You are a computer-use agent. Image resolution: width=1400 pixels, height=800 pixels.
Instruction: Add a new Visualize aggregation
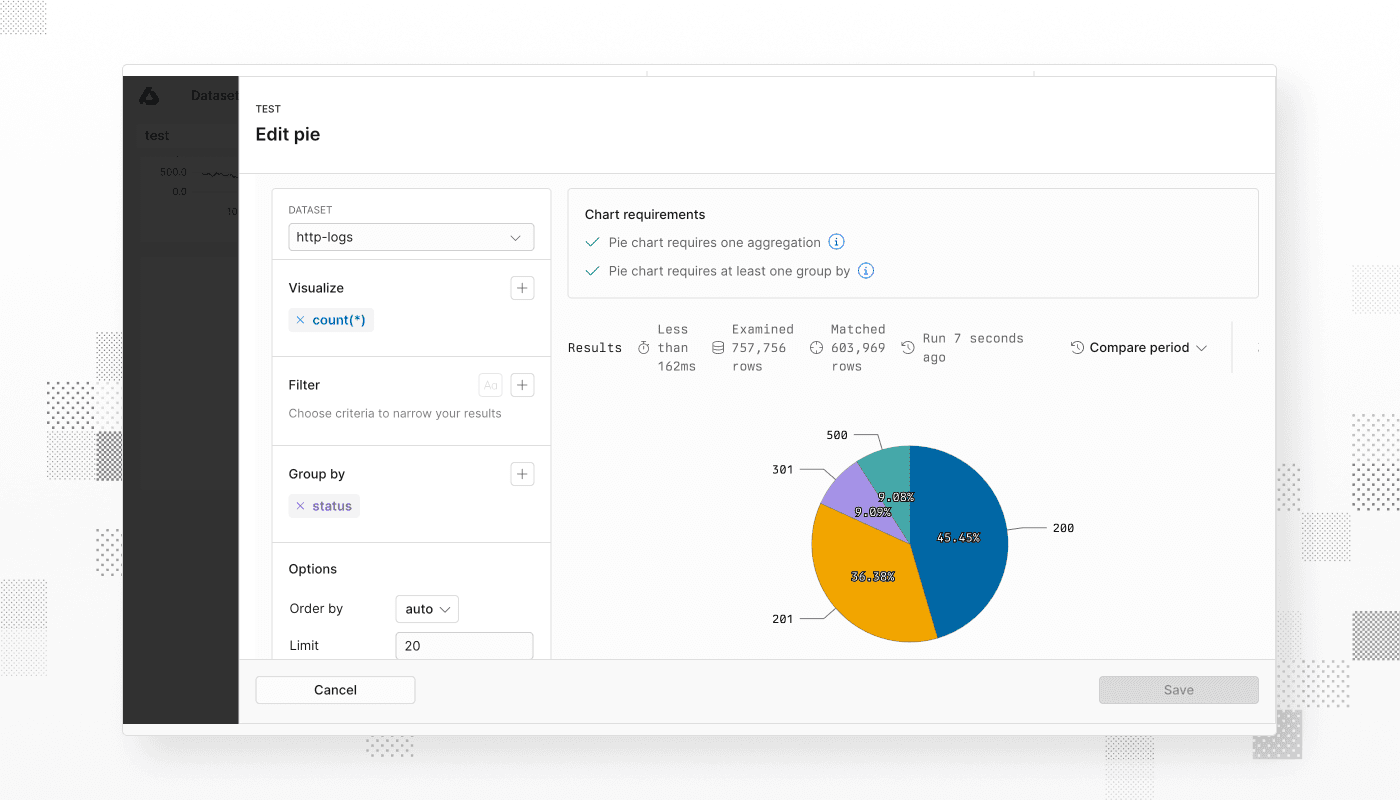[x=522, y=288]
